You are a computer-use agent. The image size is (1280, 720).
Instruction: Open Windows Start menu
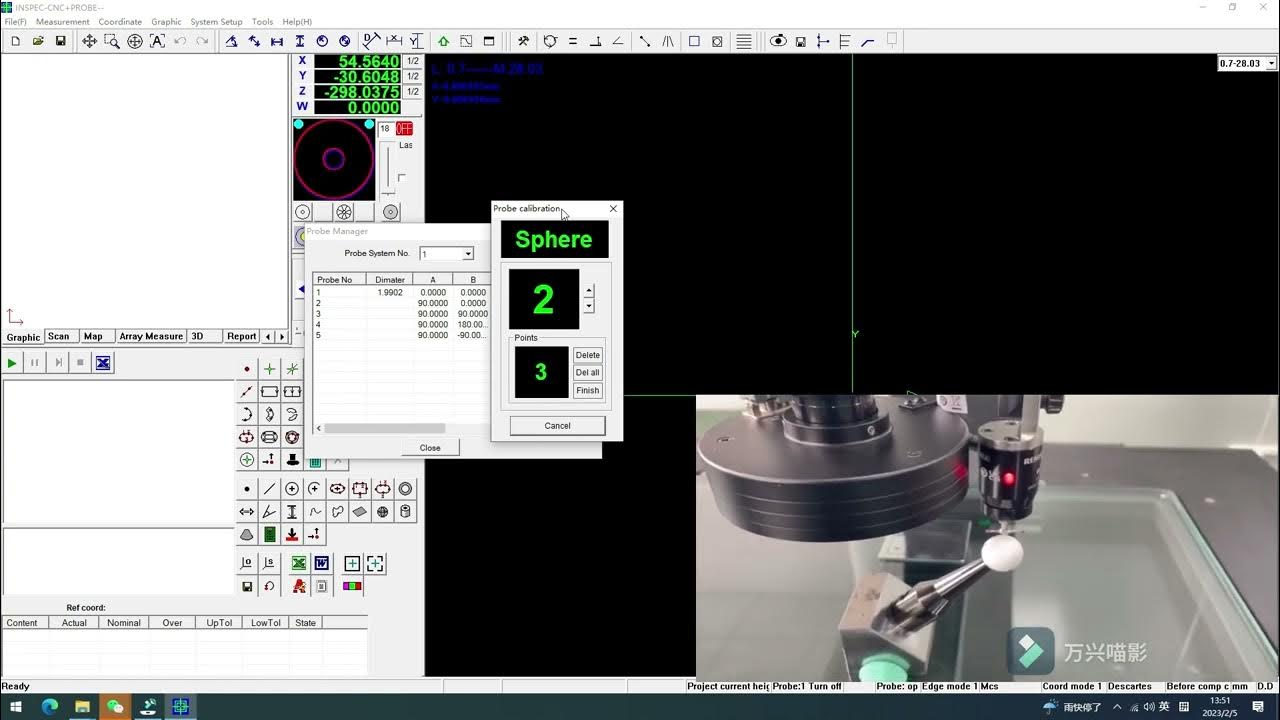[16, 707]
